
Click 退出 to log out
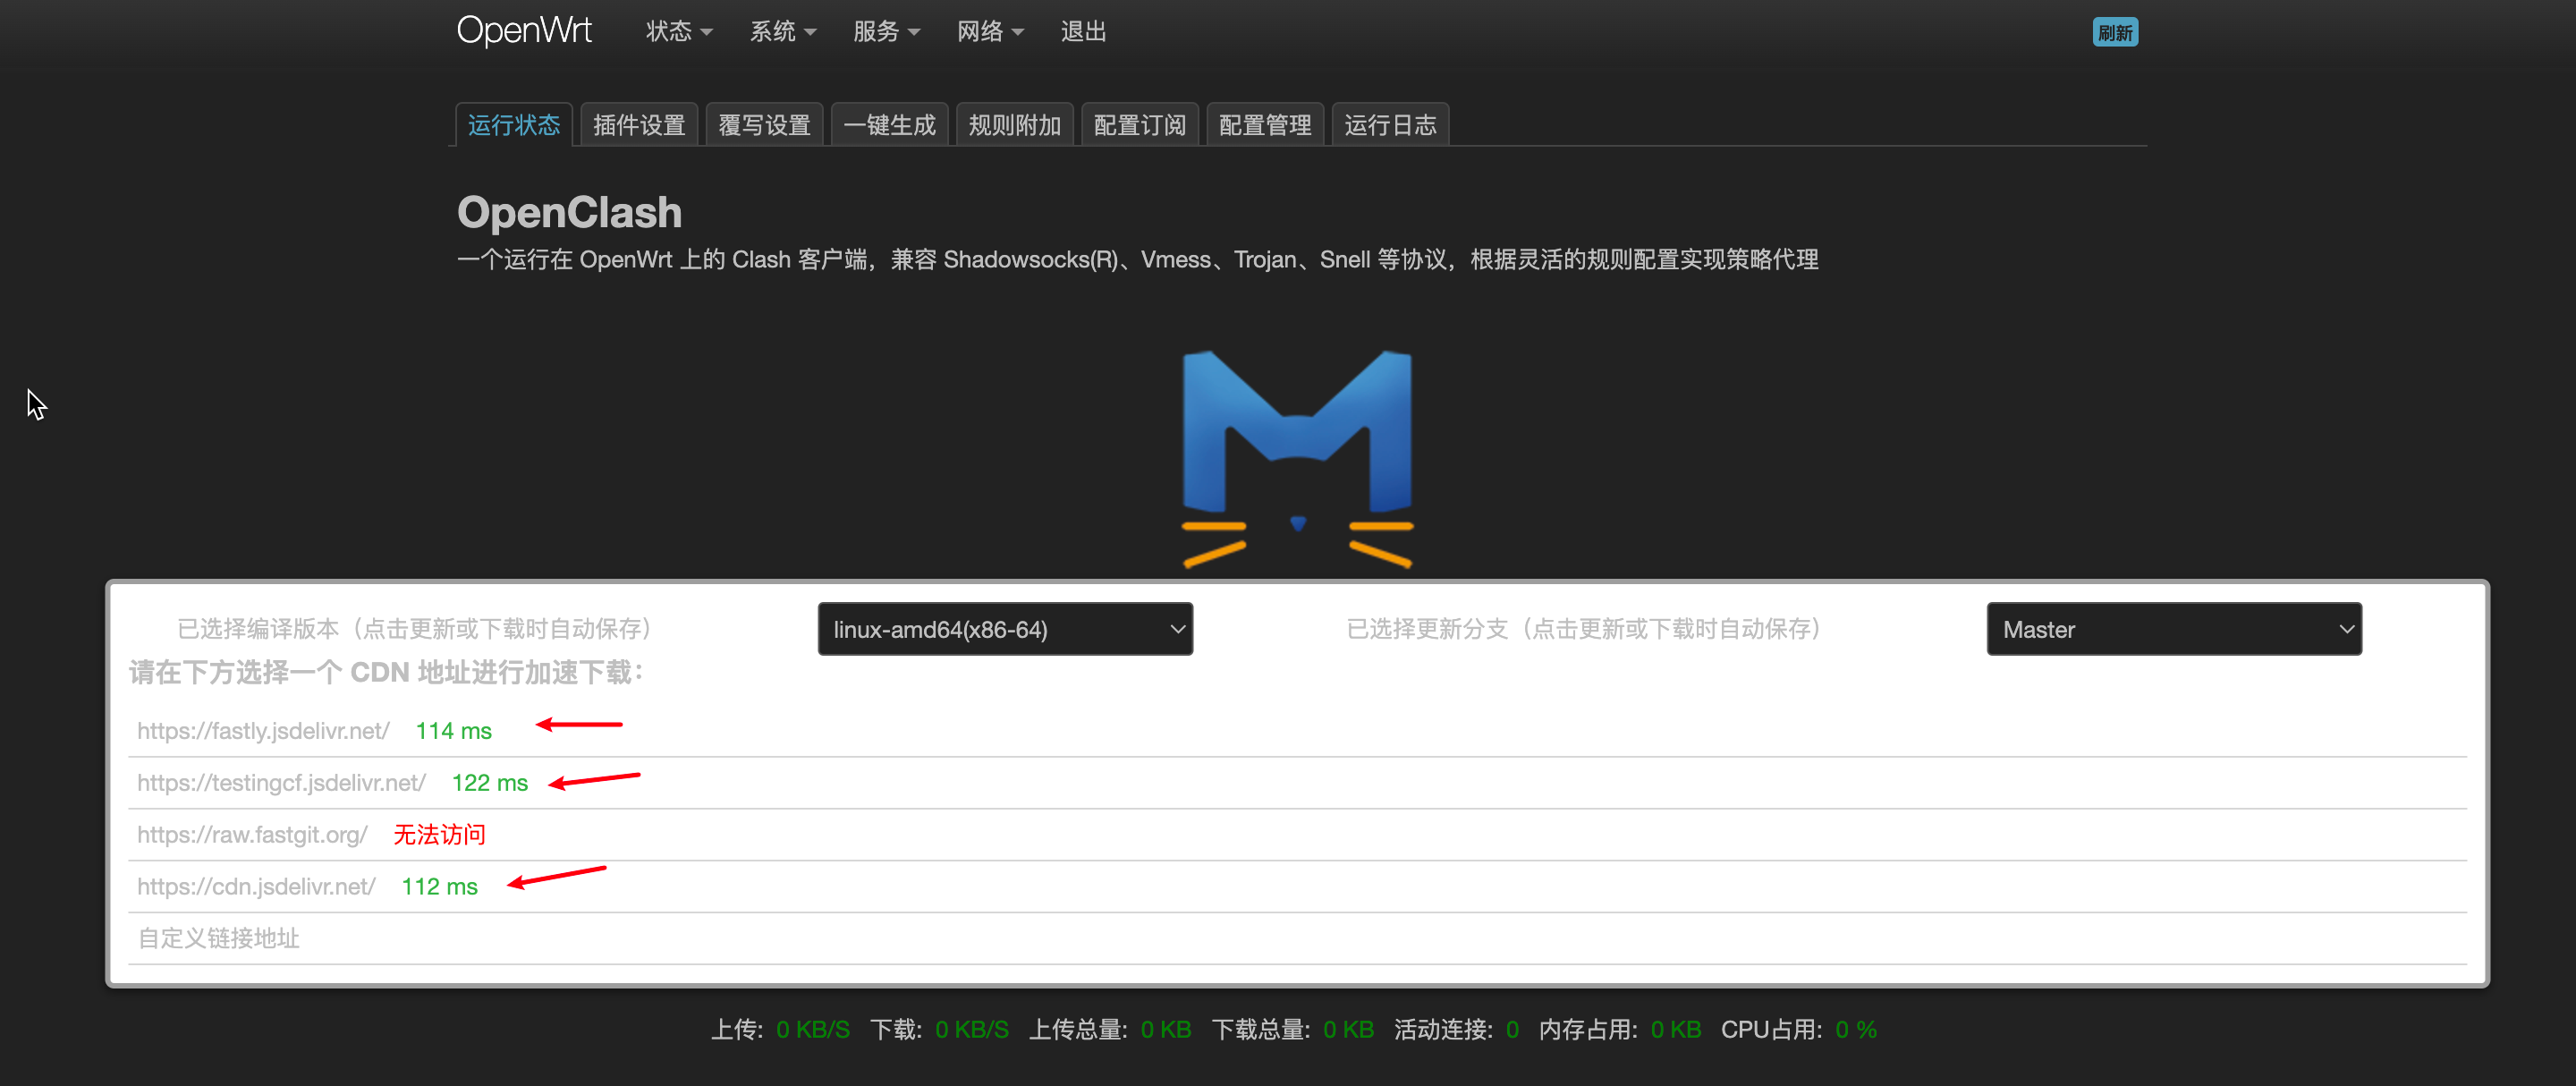click(x=1083, y=31)
